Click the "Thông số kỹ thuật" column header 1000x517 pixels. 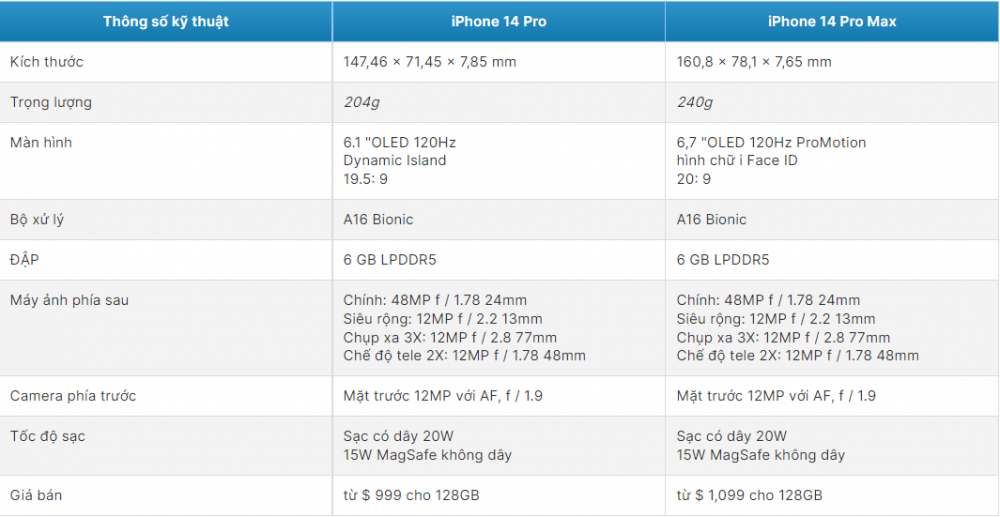tap(166, 21)
